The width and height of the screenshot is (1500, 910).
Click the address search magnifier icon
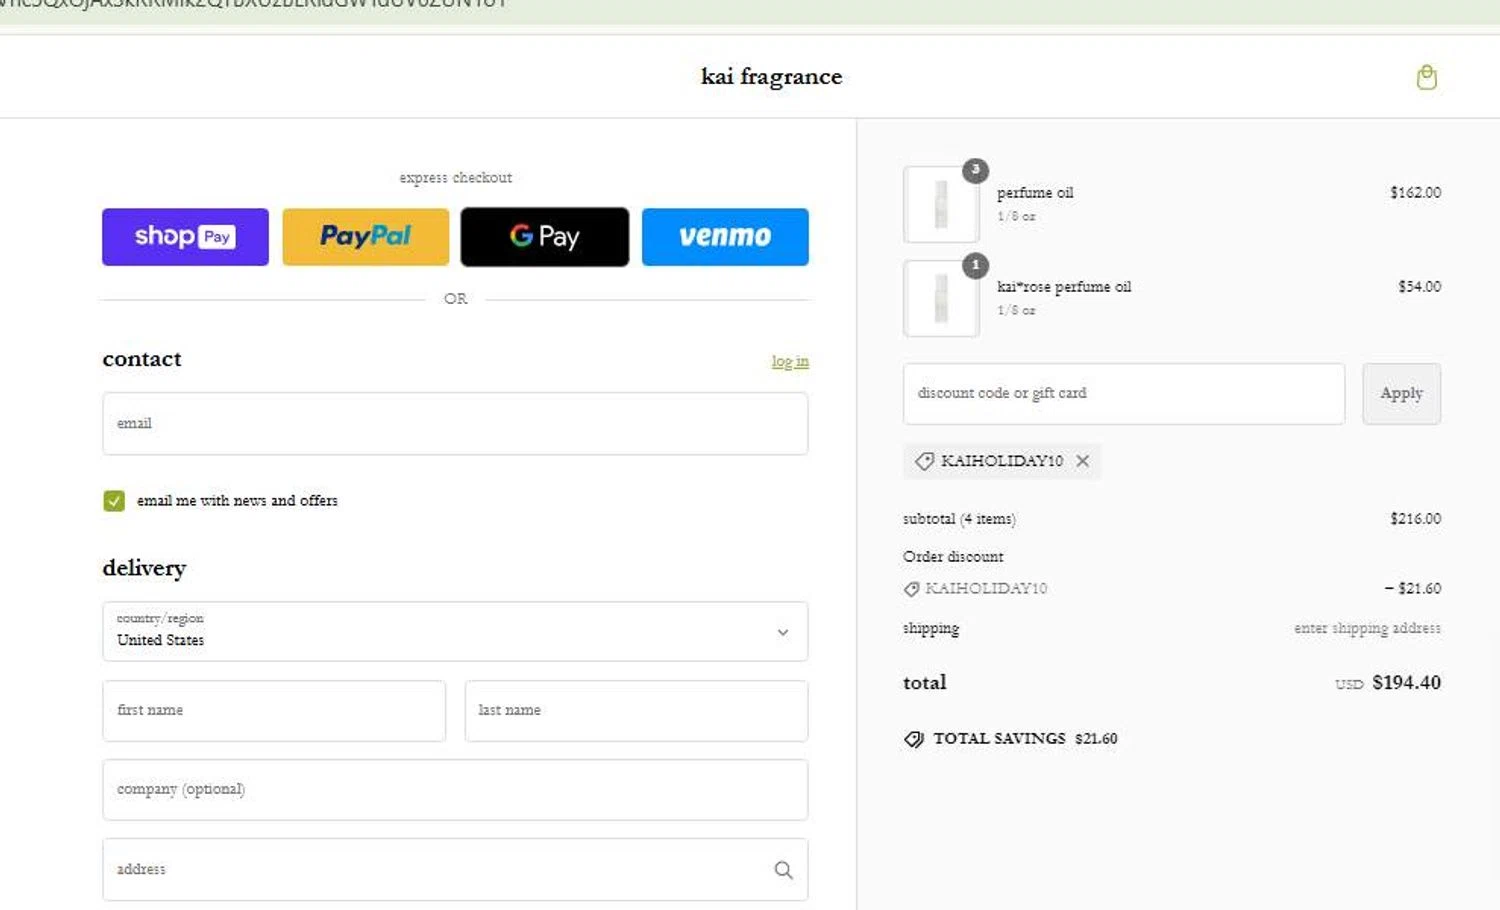click(784, 870)
